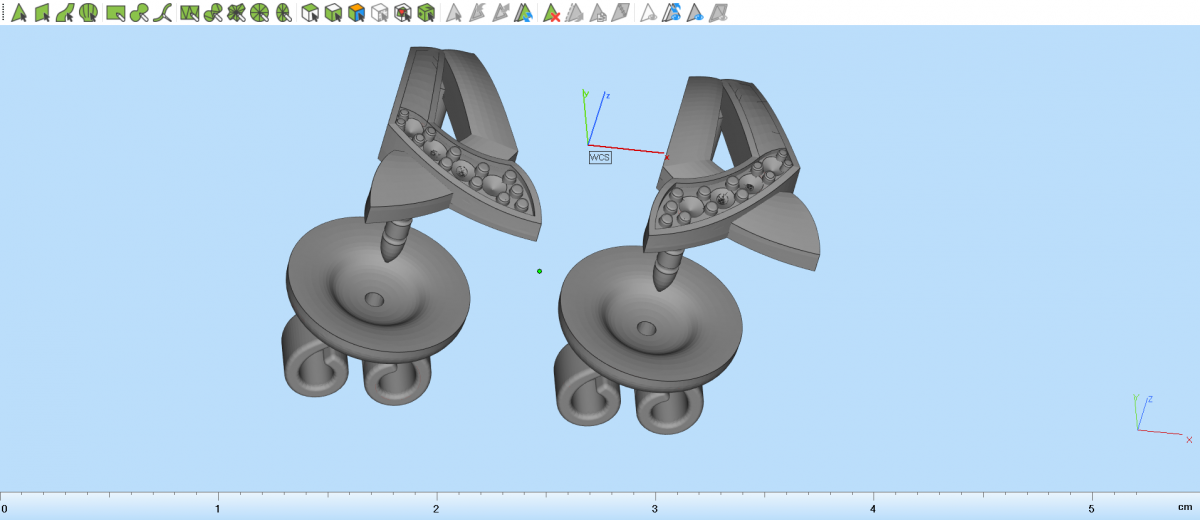Click the WCS coordinate system label
The image size is (1200, 520).
pos(599,157)
